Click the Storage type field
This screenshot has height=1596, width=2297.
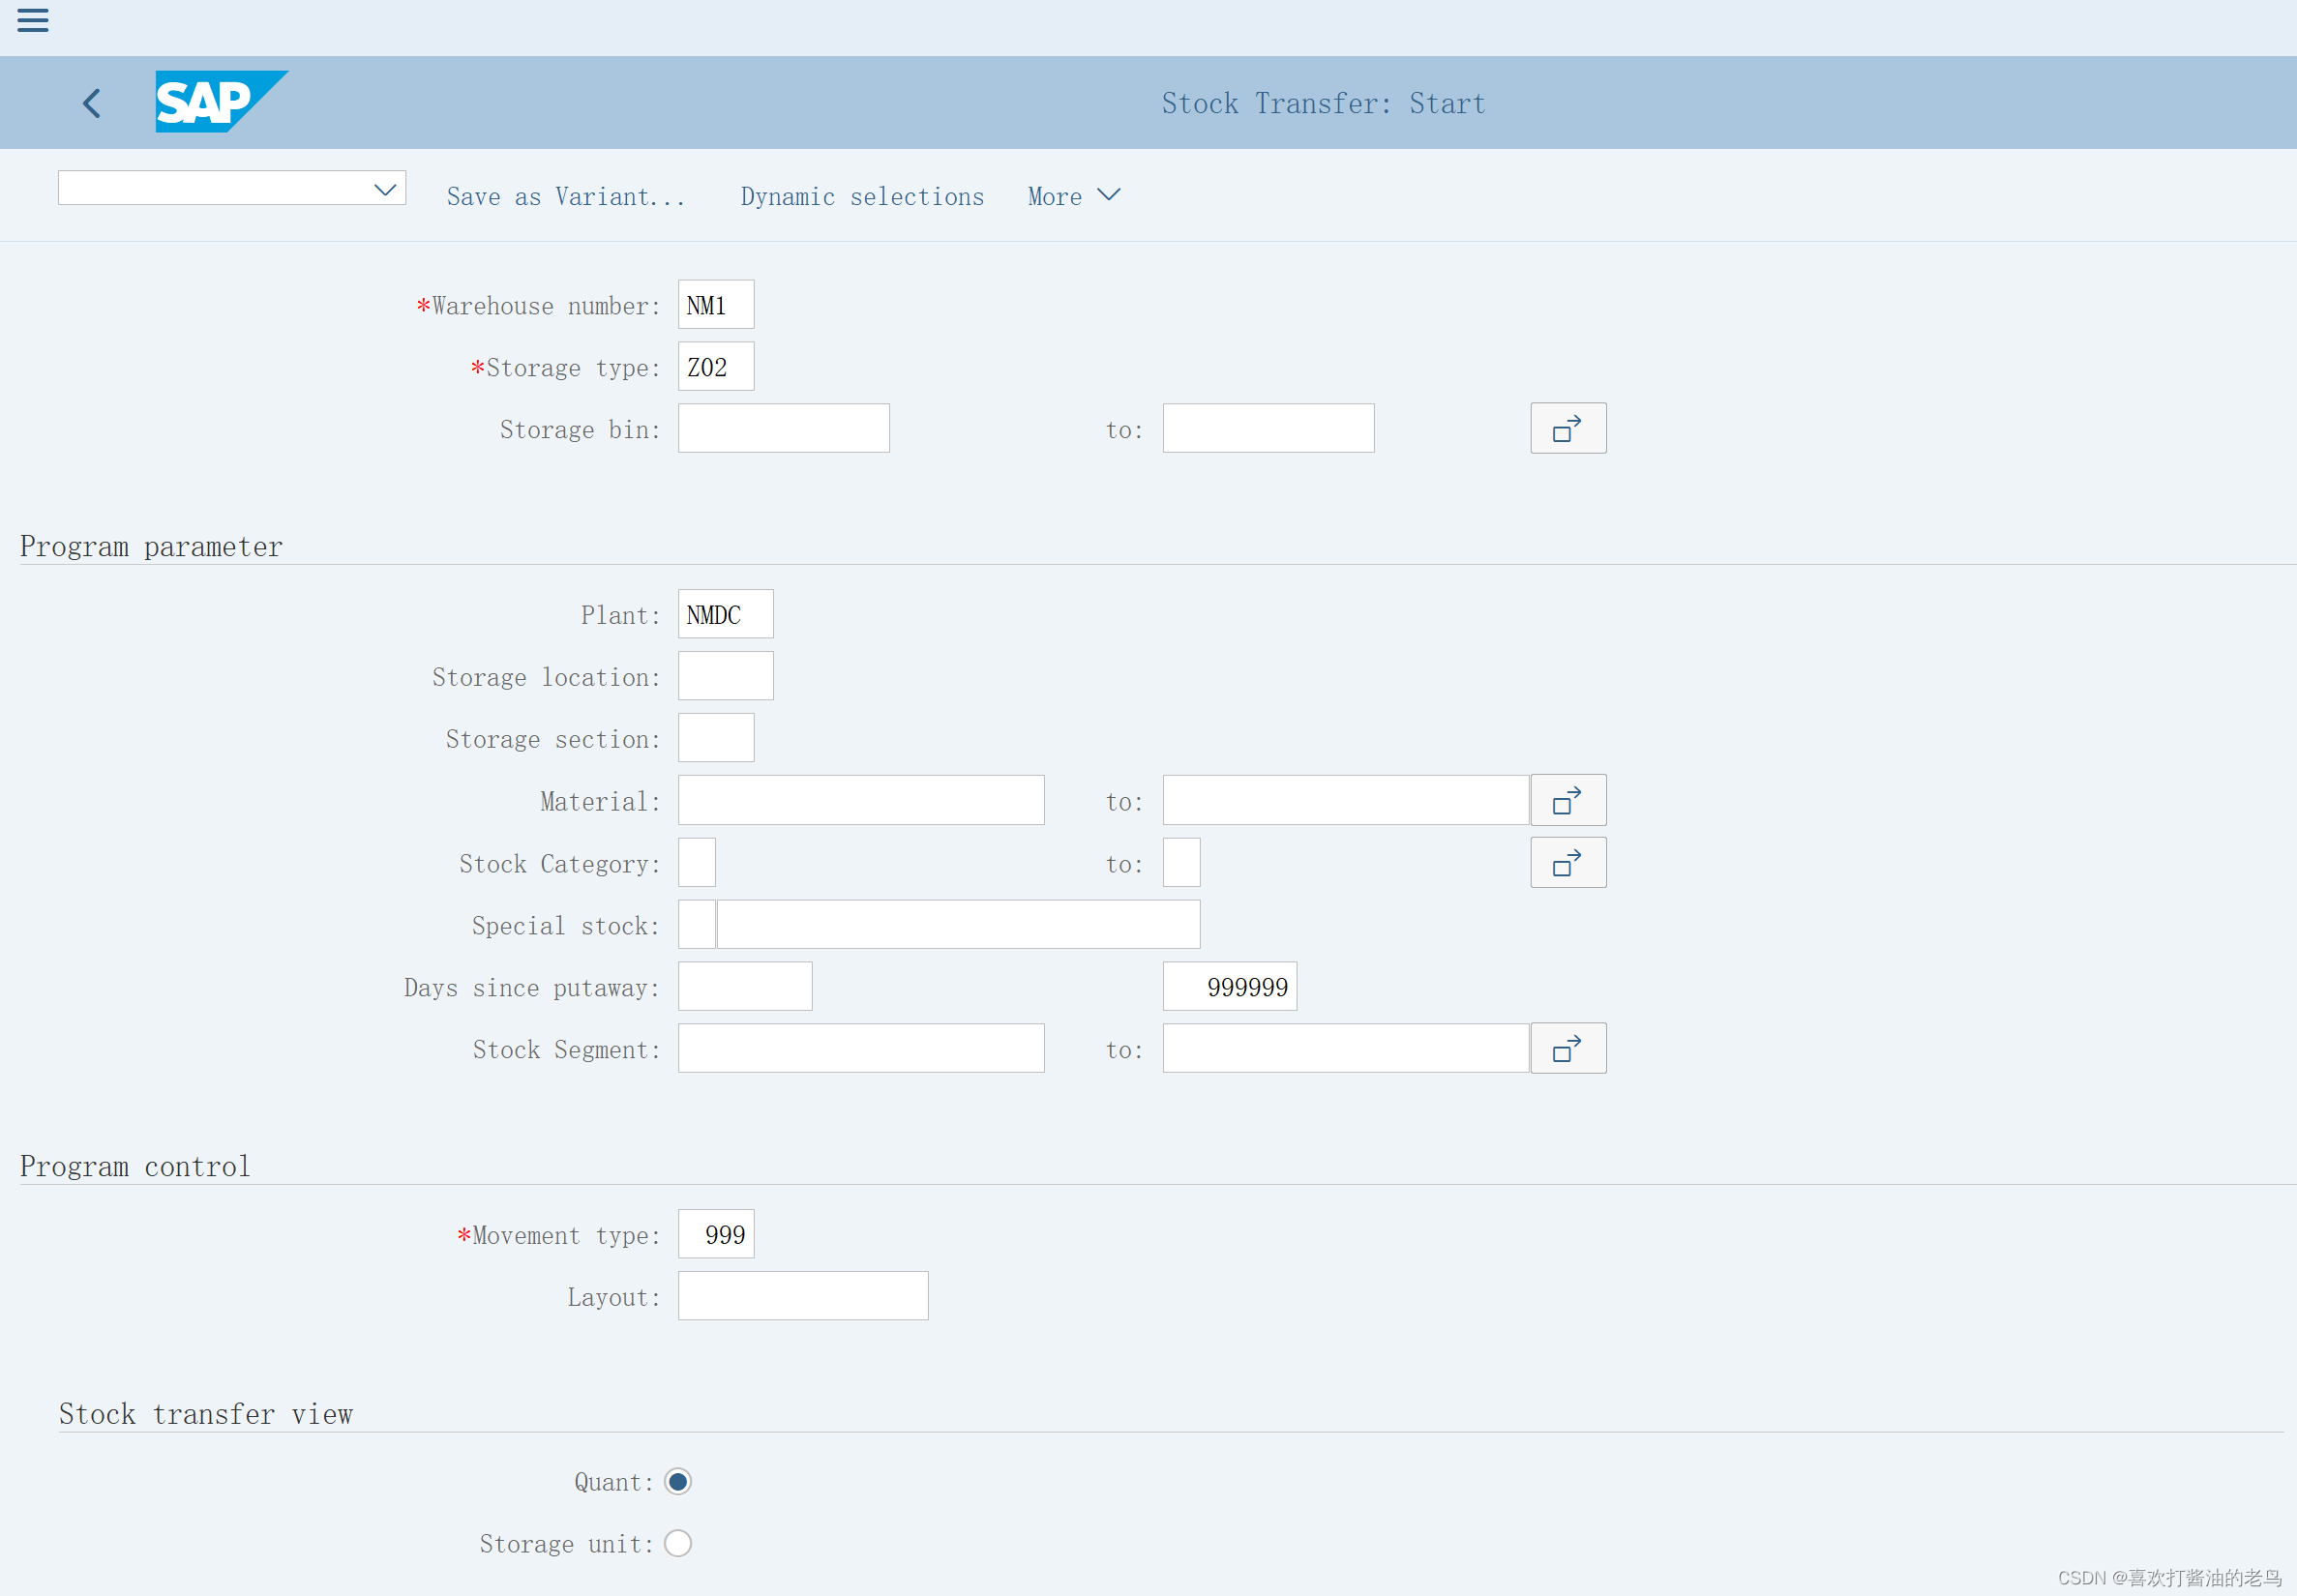[716, 367]
